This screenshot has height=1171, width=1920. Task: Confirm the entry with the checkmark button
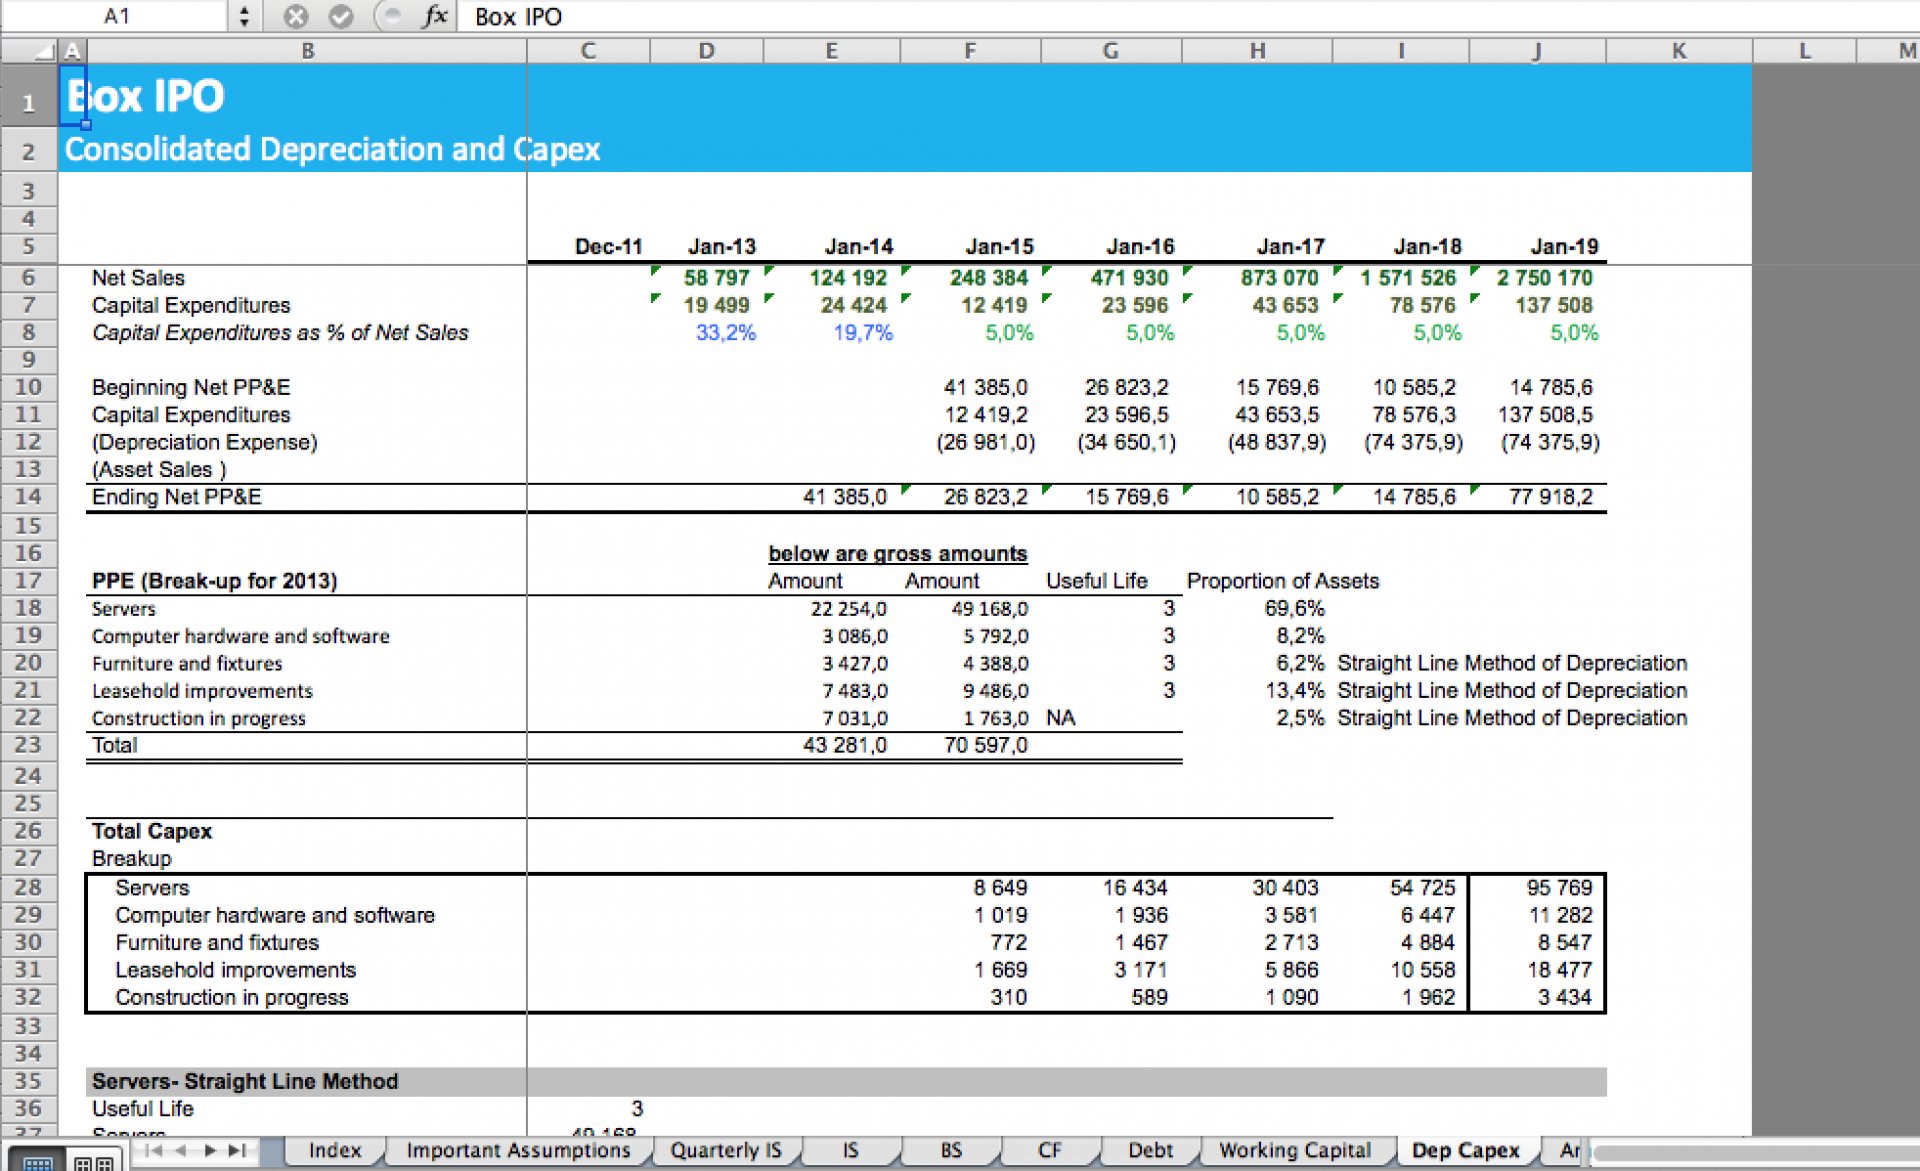click(x=341, y=16)
